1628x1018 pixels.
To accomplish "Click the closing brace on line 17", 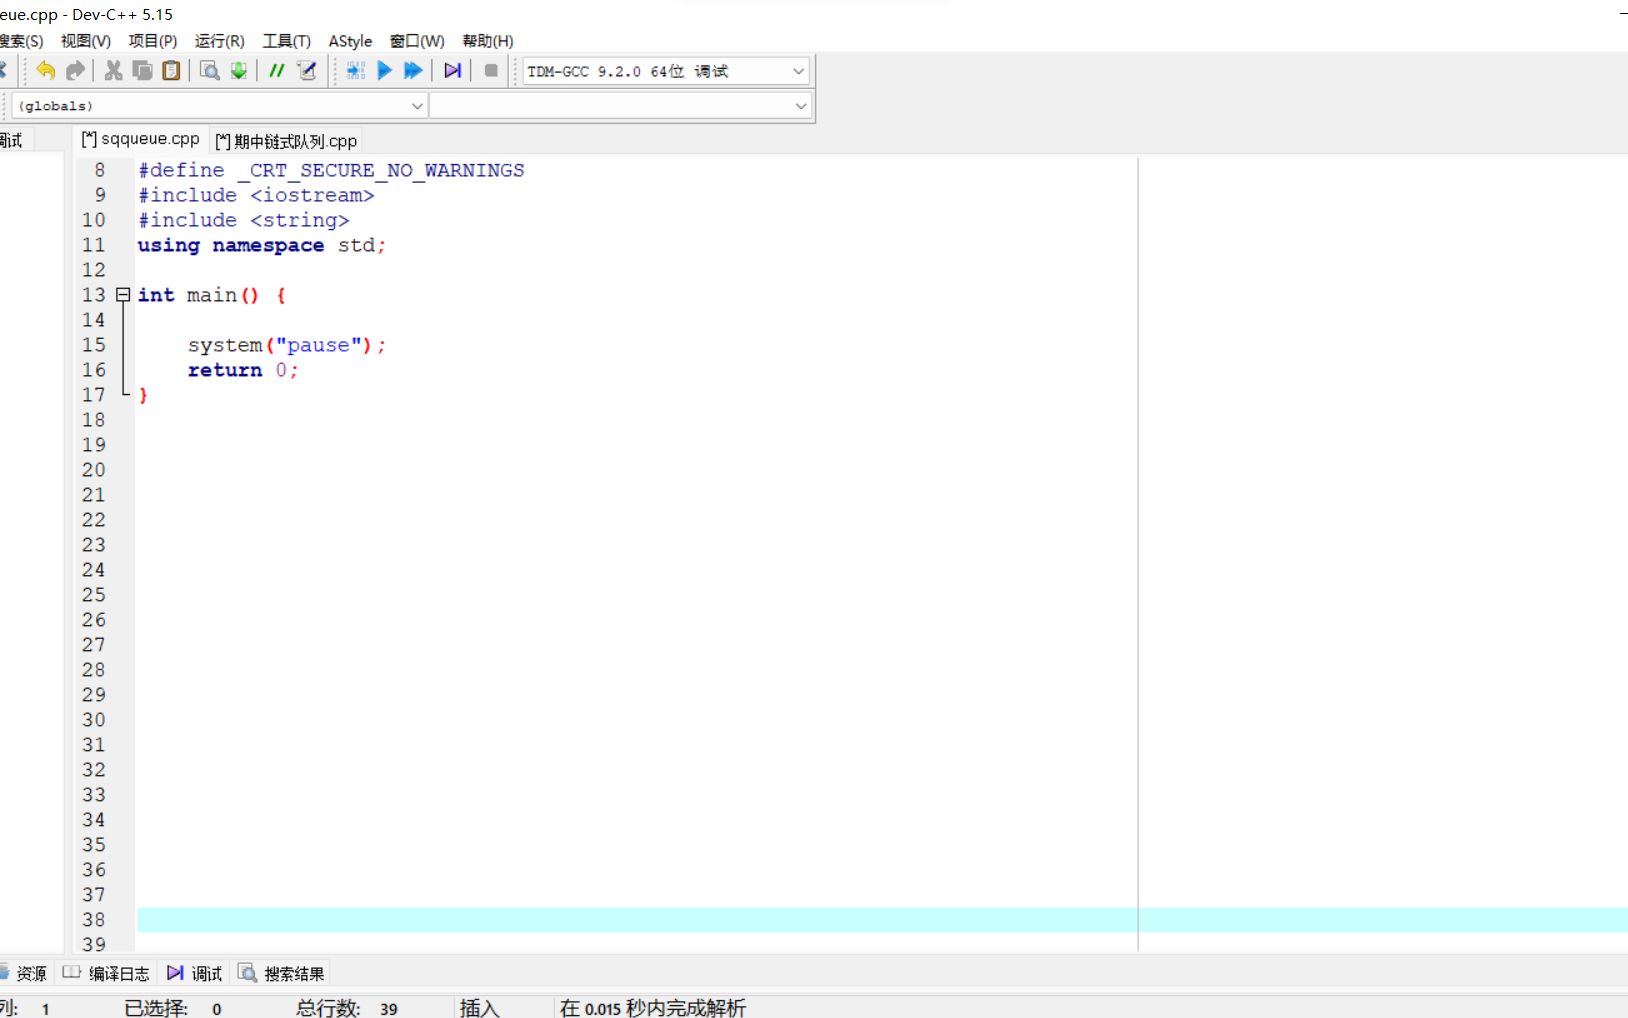I will pos(143,395).
